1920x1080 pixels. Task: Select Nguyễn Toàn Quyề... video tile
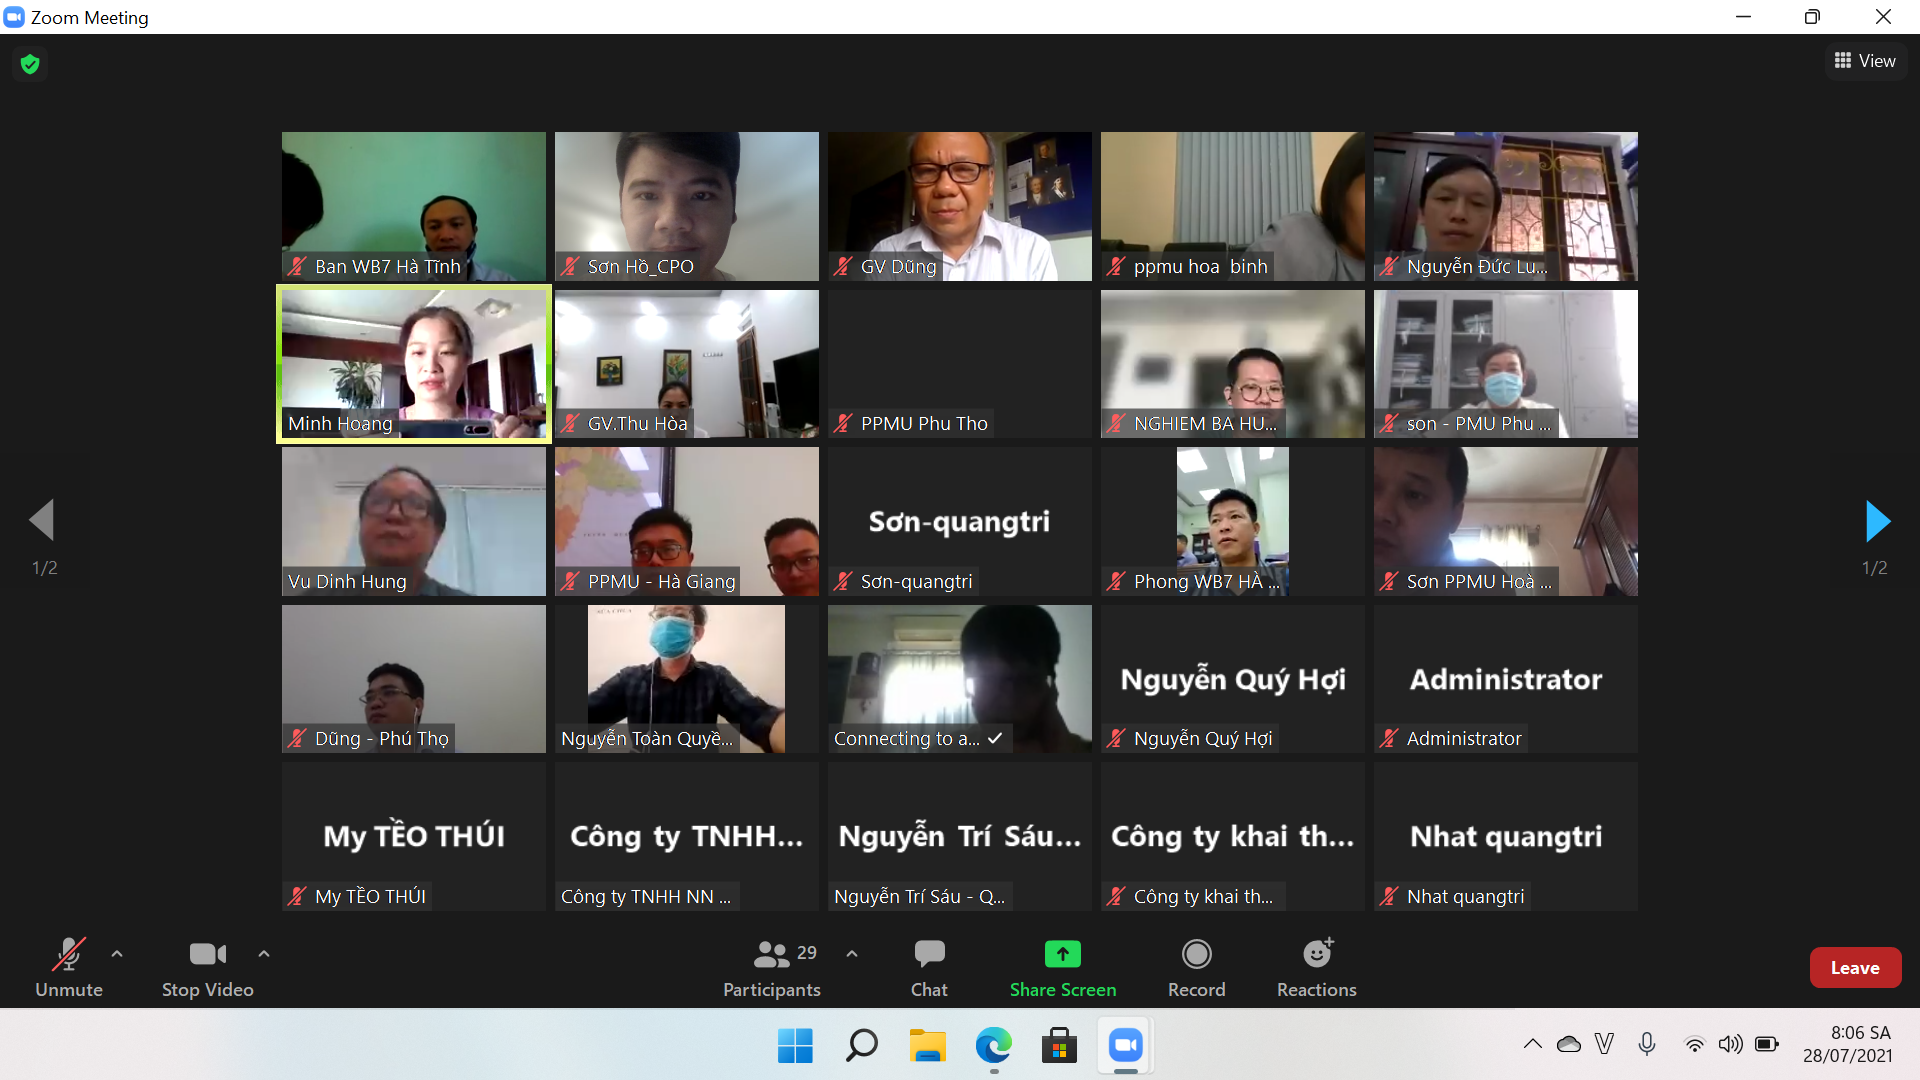click(687, 679)
